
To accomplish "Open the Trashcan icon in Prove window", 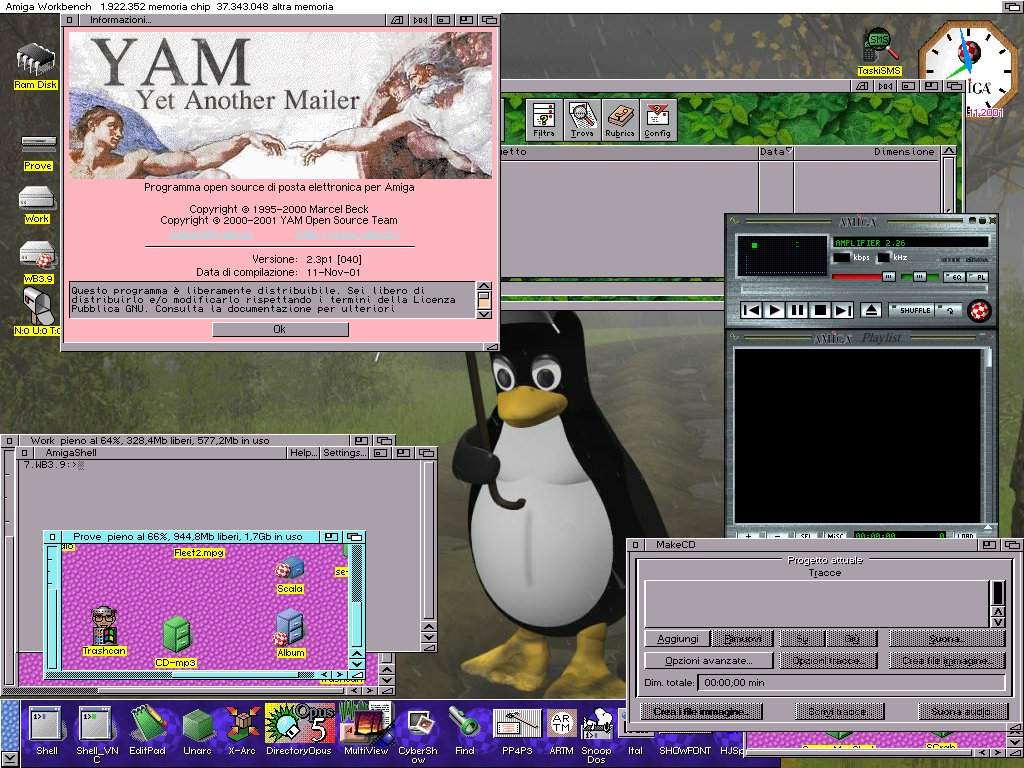I will coord(103,628).
